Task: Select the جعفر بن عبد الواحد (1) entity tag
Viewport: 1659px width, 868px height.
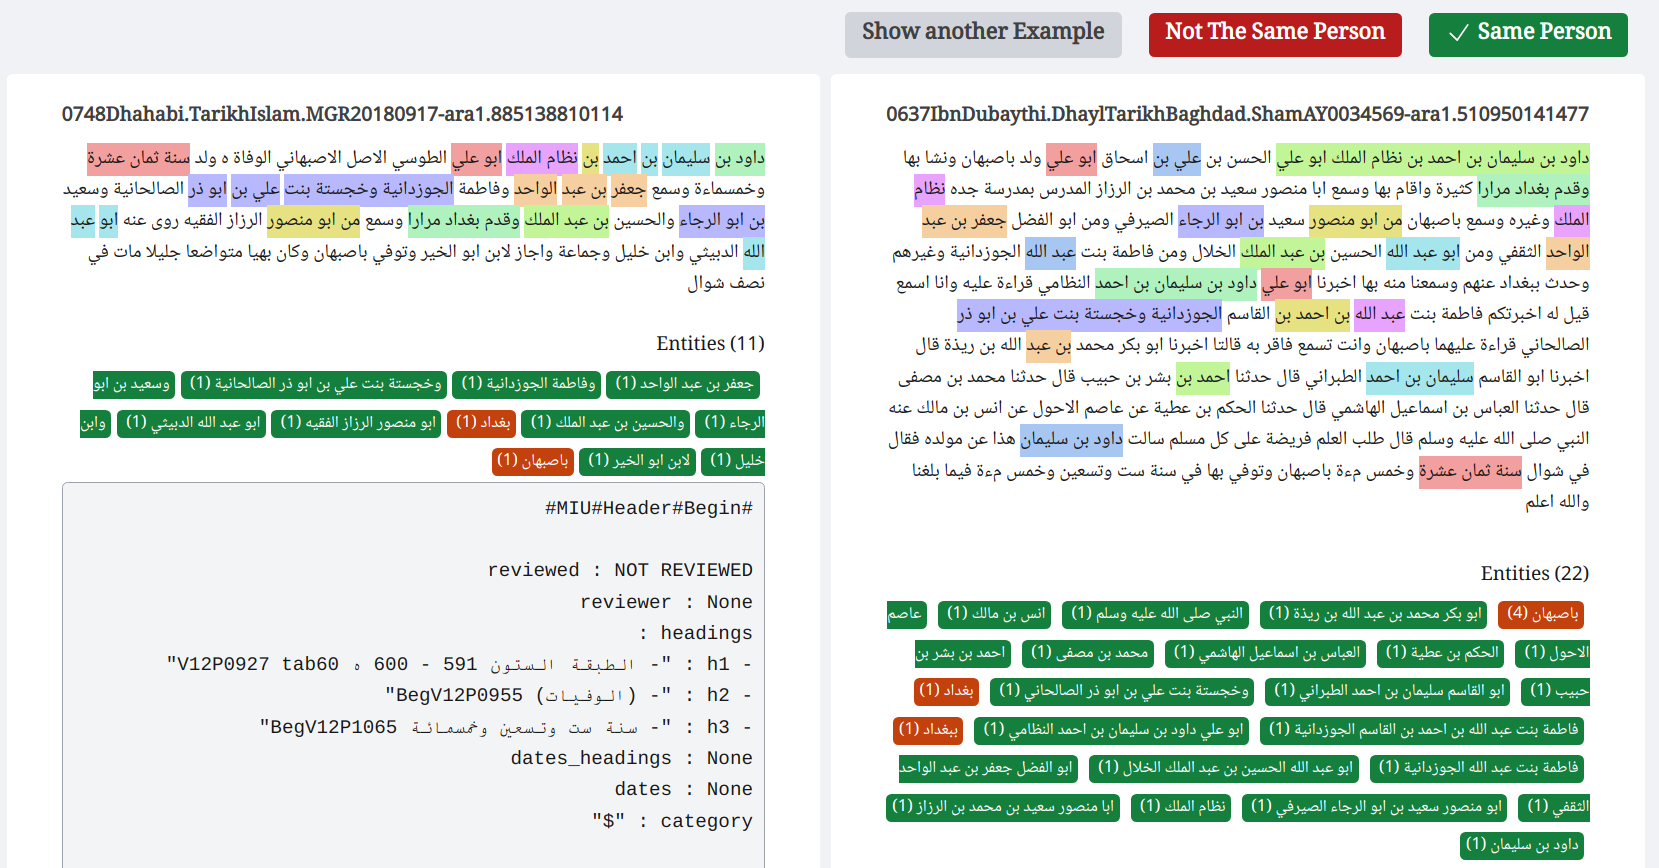Action: coord(683,384)
